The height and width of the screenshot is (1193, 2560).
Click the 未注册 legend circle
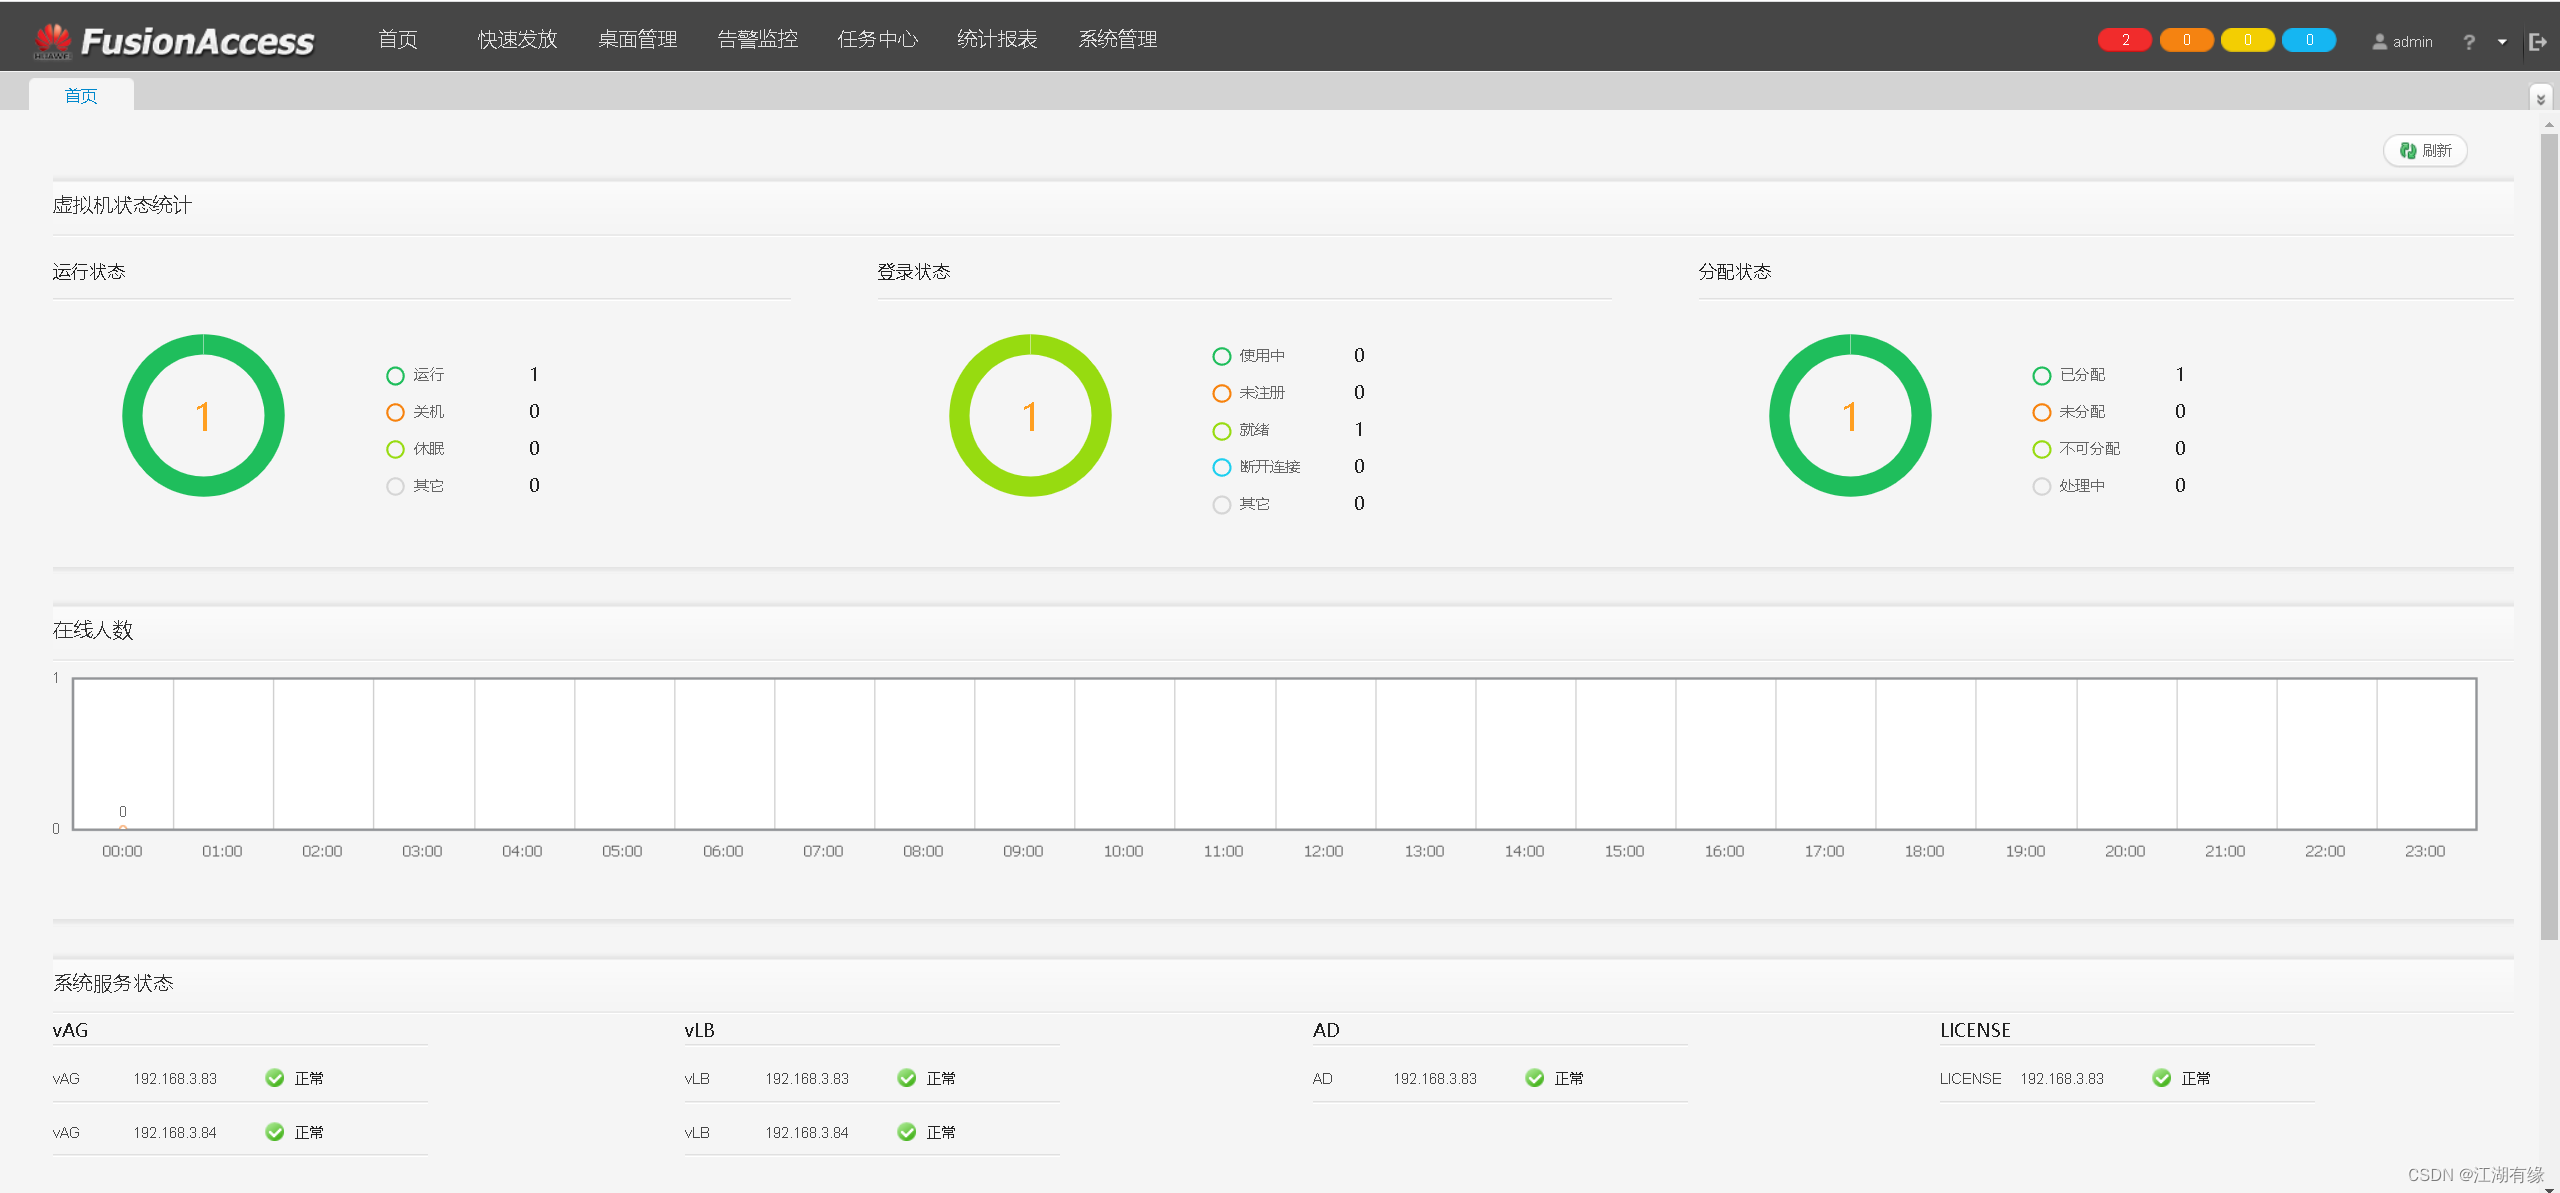point(1221,393)
